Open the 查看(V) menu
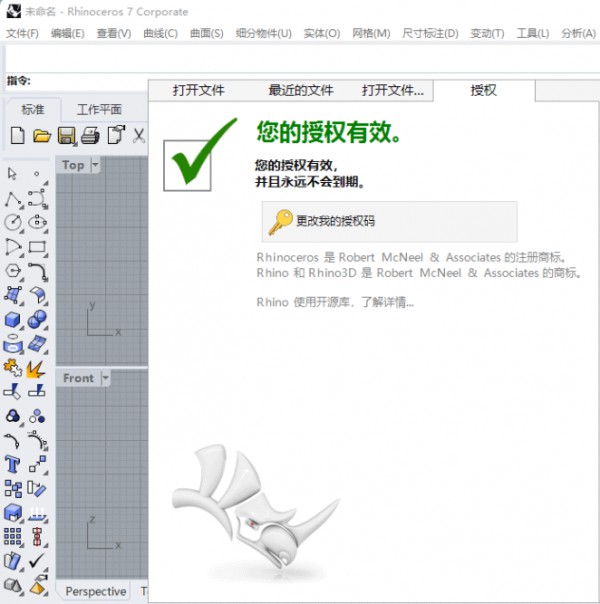 [114, 34]
